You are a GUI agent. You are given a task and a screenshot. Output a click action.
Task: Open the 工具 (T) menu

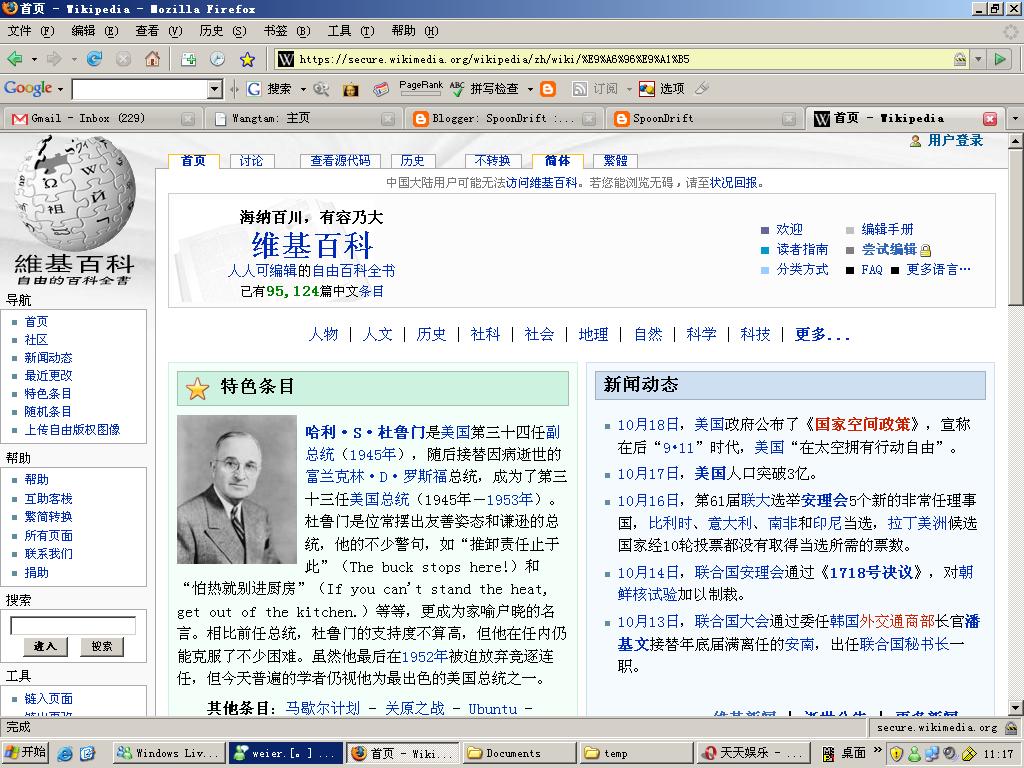351,31
